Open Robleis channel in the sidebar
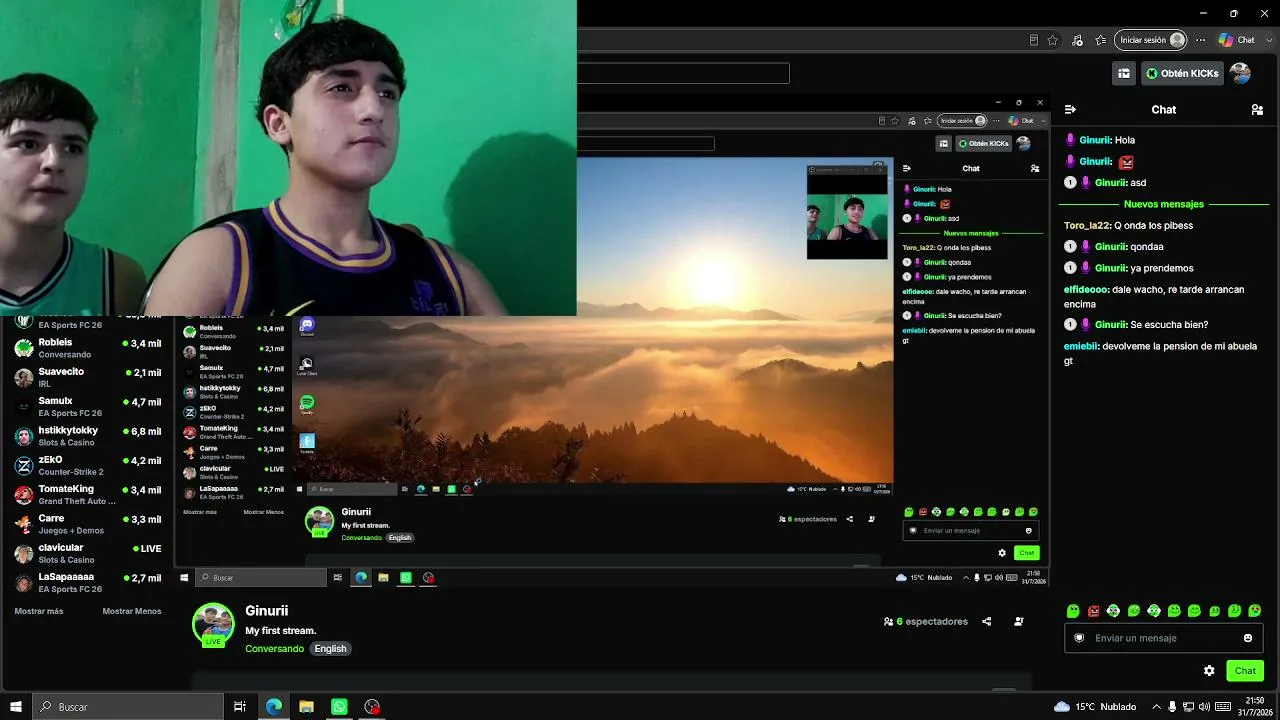This screenshot has height=720, width=1280. pos(87,348)
